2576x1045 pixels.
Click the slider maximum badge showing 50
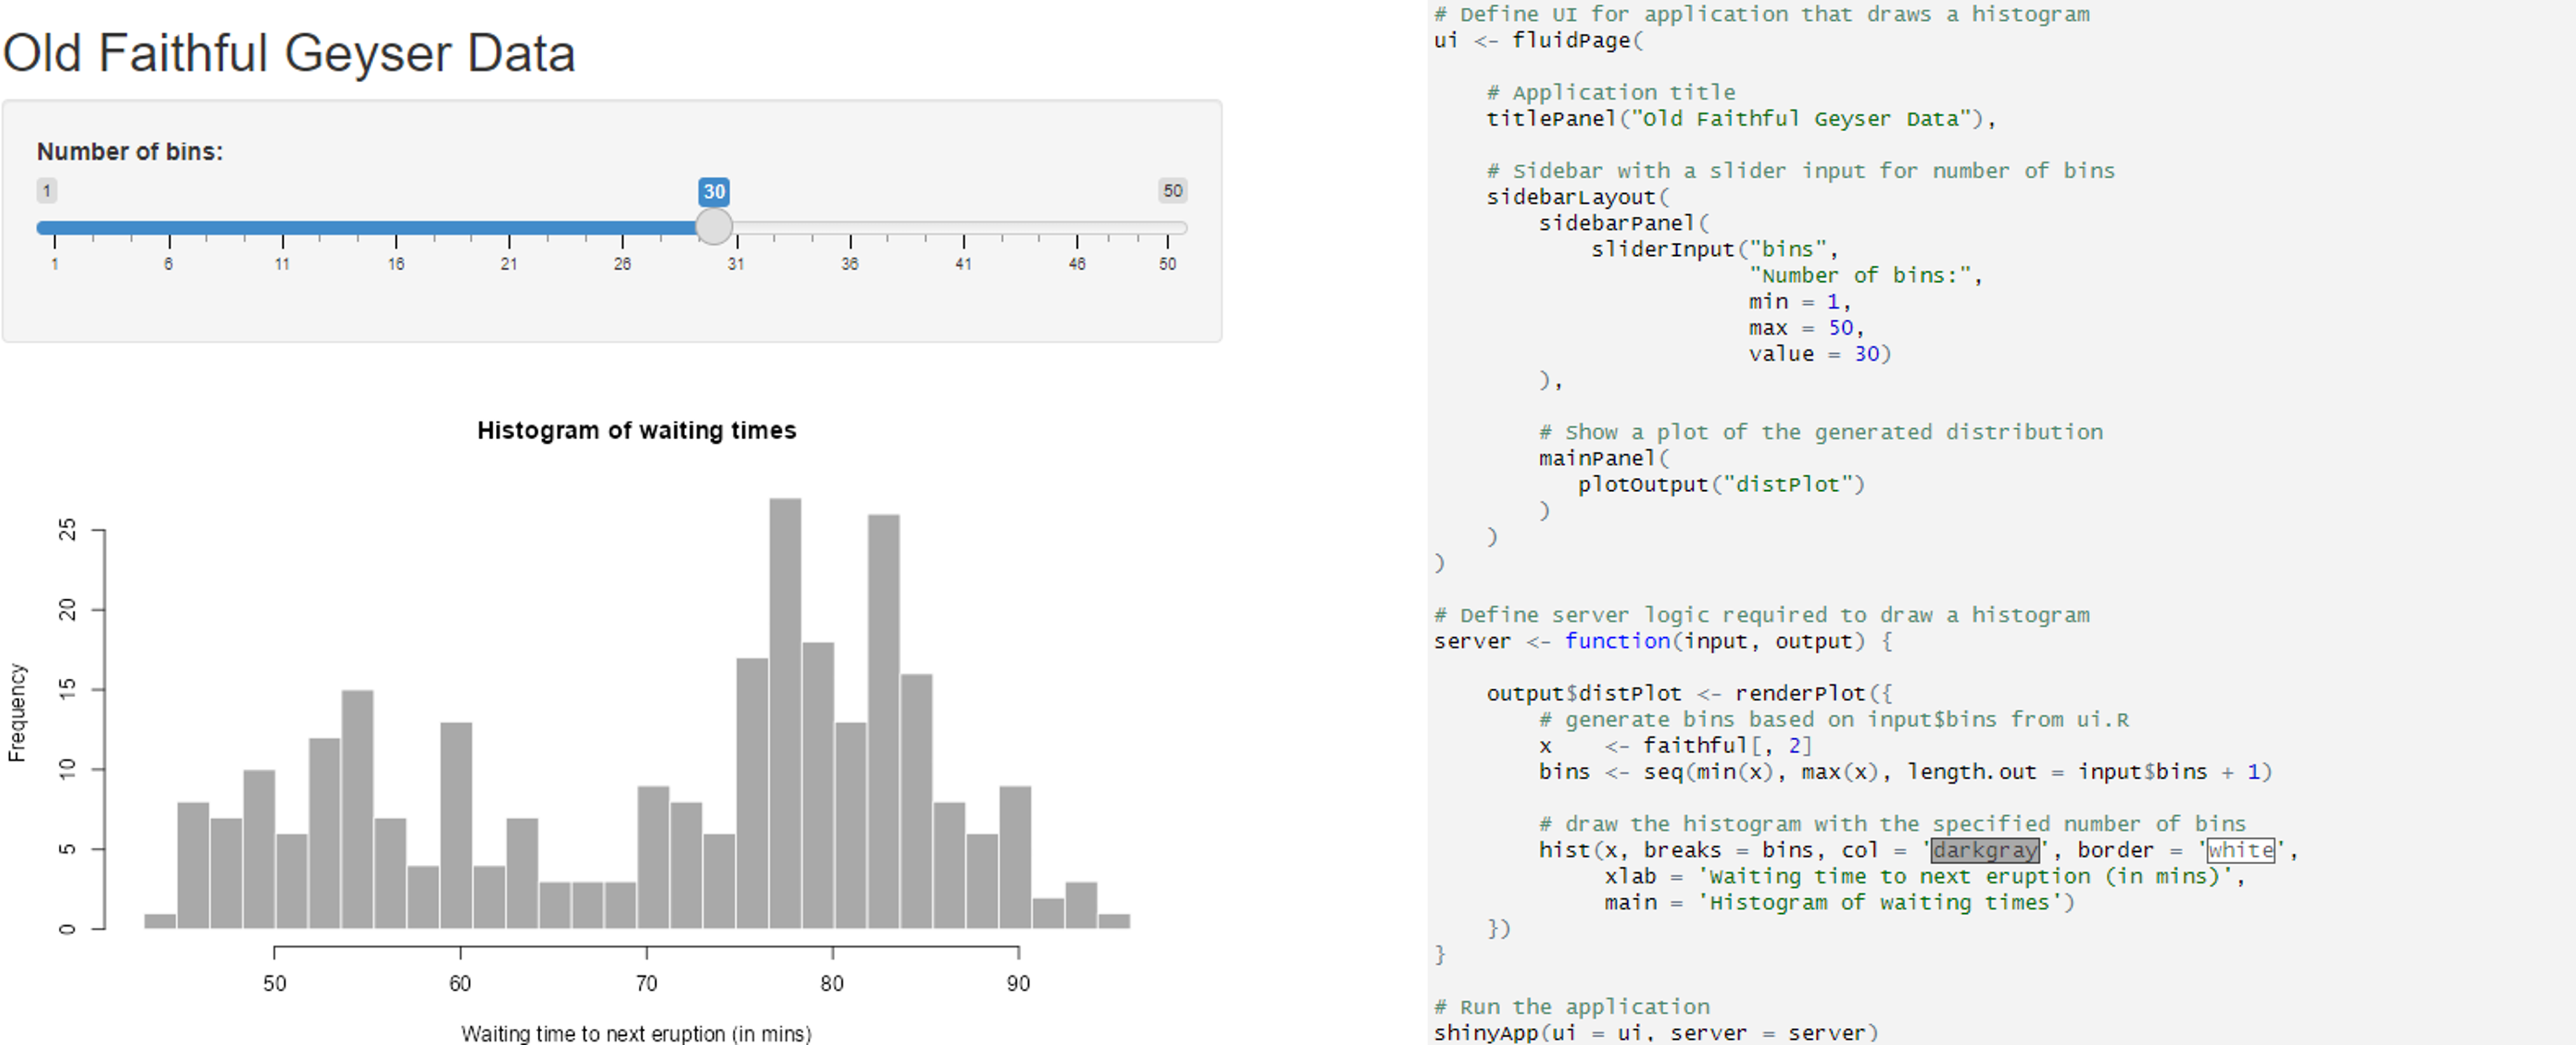coord(1172,190)
